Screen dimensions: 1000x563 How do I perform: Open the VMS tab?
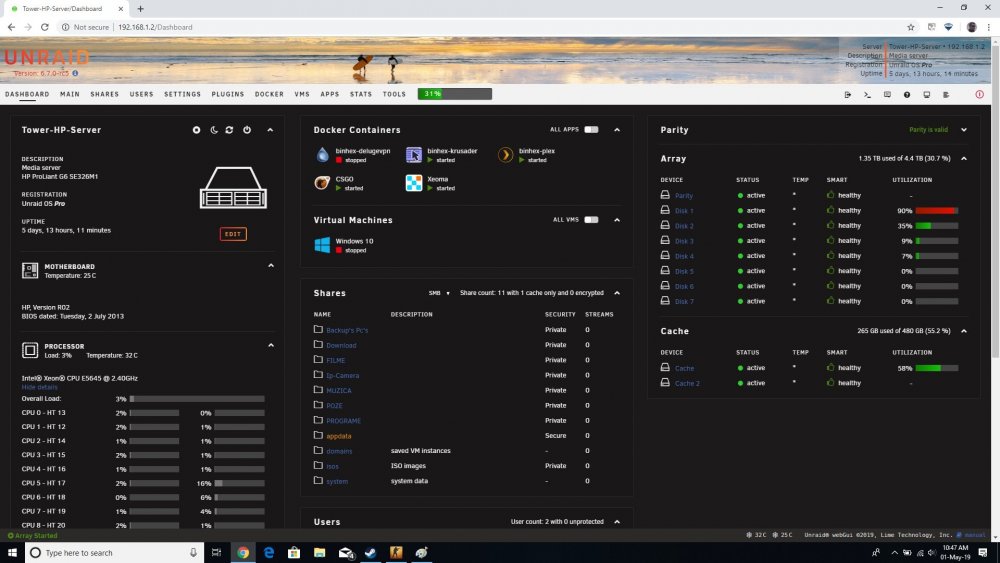point(302,94)
